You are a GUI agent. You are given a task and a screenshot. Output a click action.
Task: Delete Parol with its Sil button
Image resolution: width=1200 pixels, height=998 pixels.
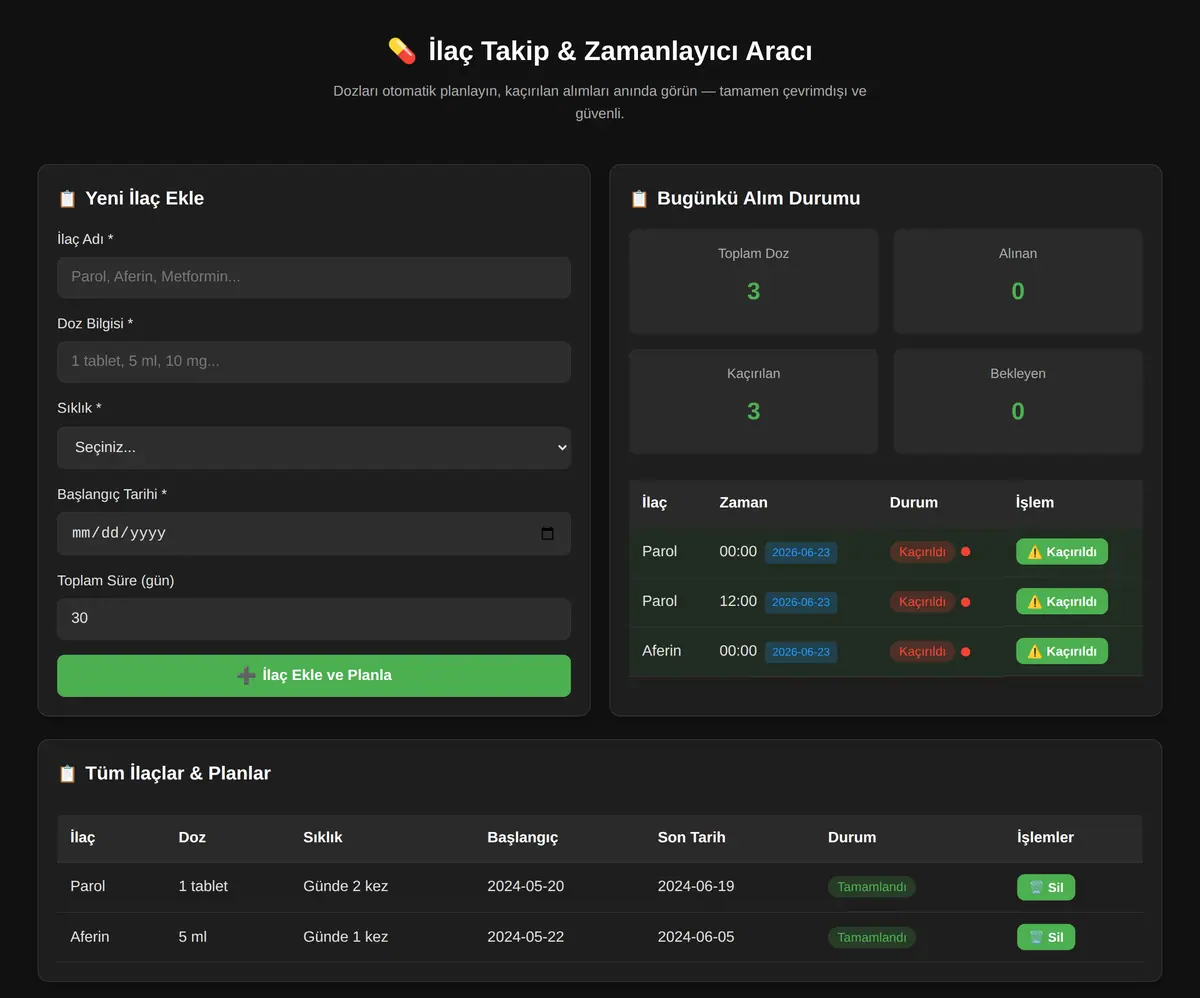coord(1046,887)
